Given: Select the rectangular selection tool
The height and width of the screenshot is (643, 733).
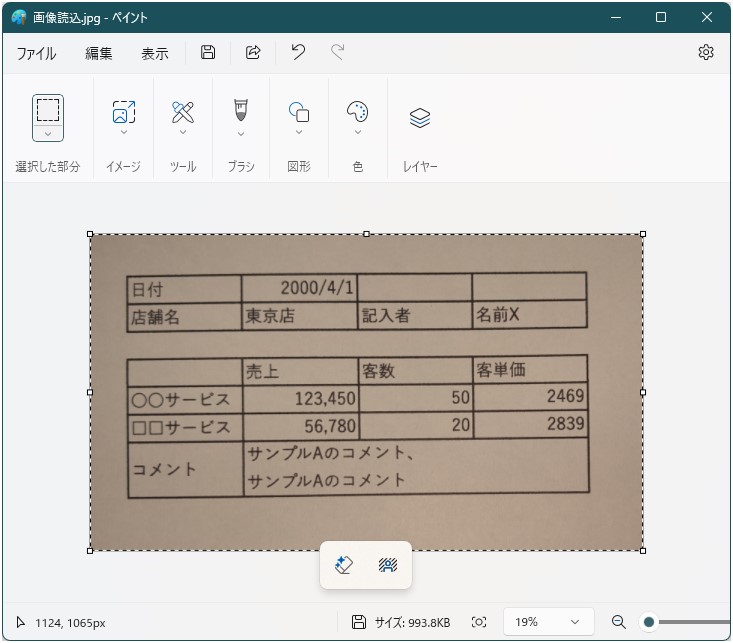Looking at the screenshot, I should [48, 110].
